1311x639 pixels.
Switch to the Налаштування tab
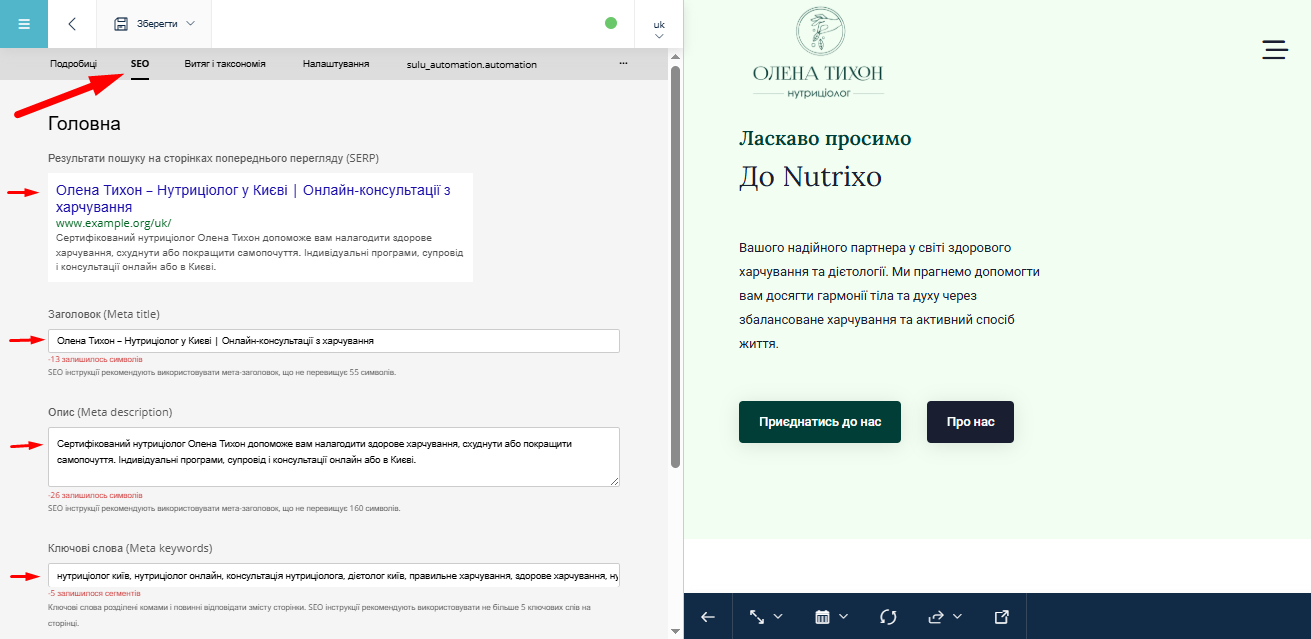[x=336, y=64]
